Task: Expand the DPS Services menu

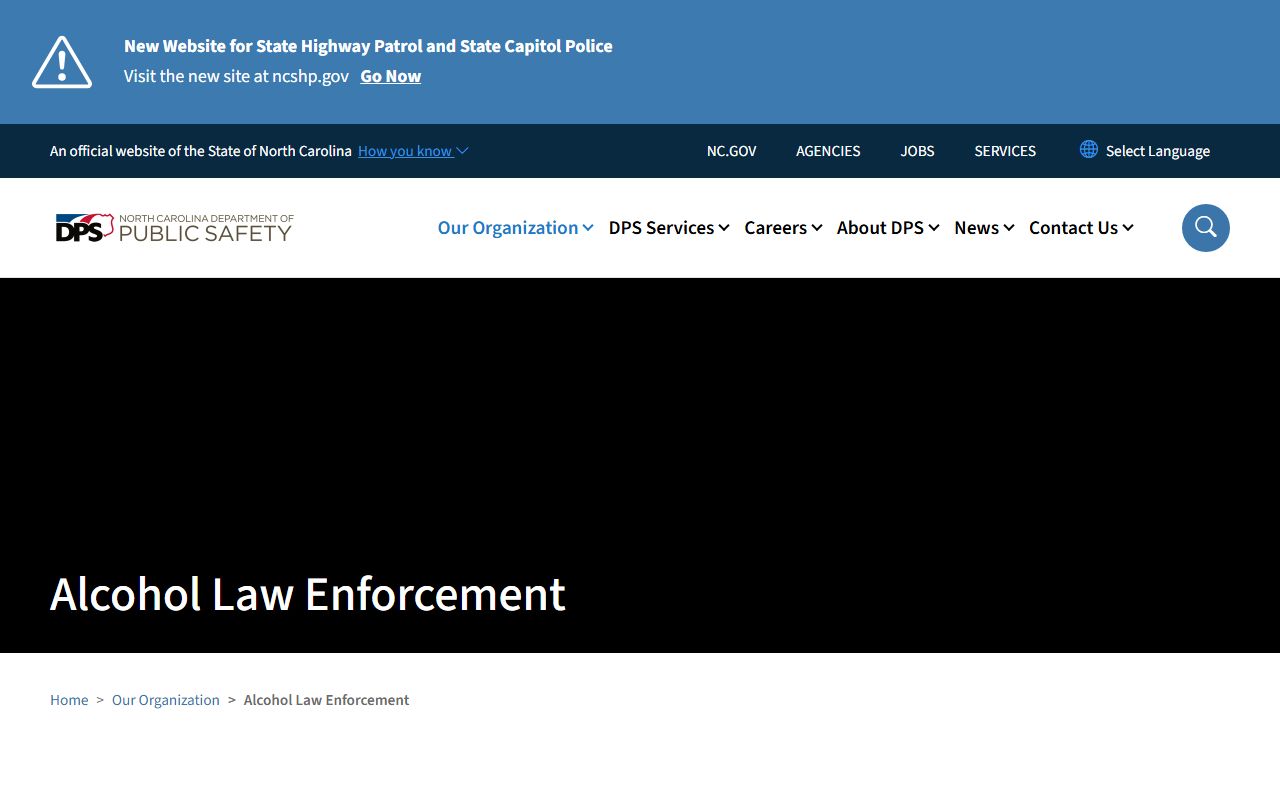Action: click(669, 228)
